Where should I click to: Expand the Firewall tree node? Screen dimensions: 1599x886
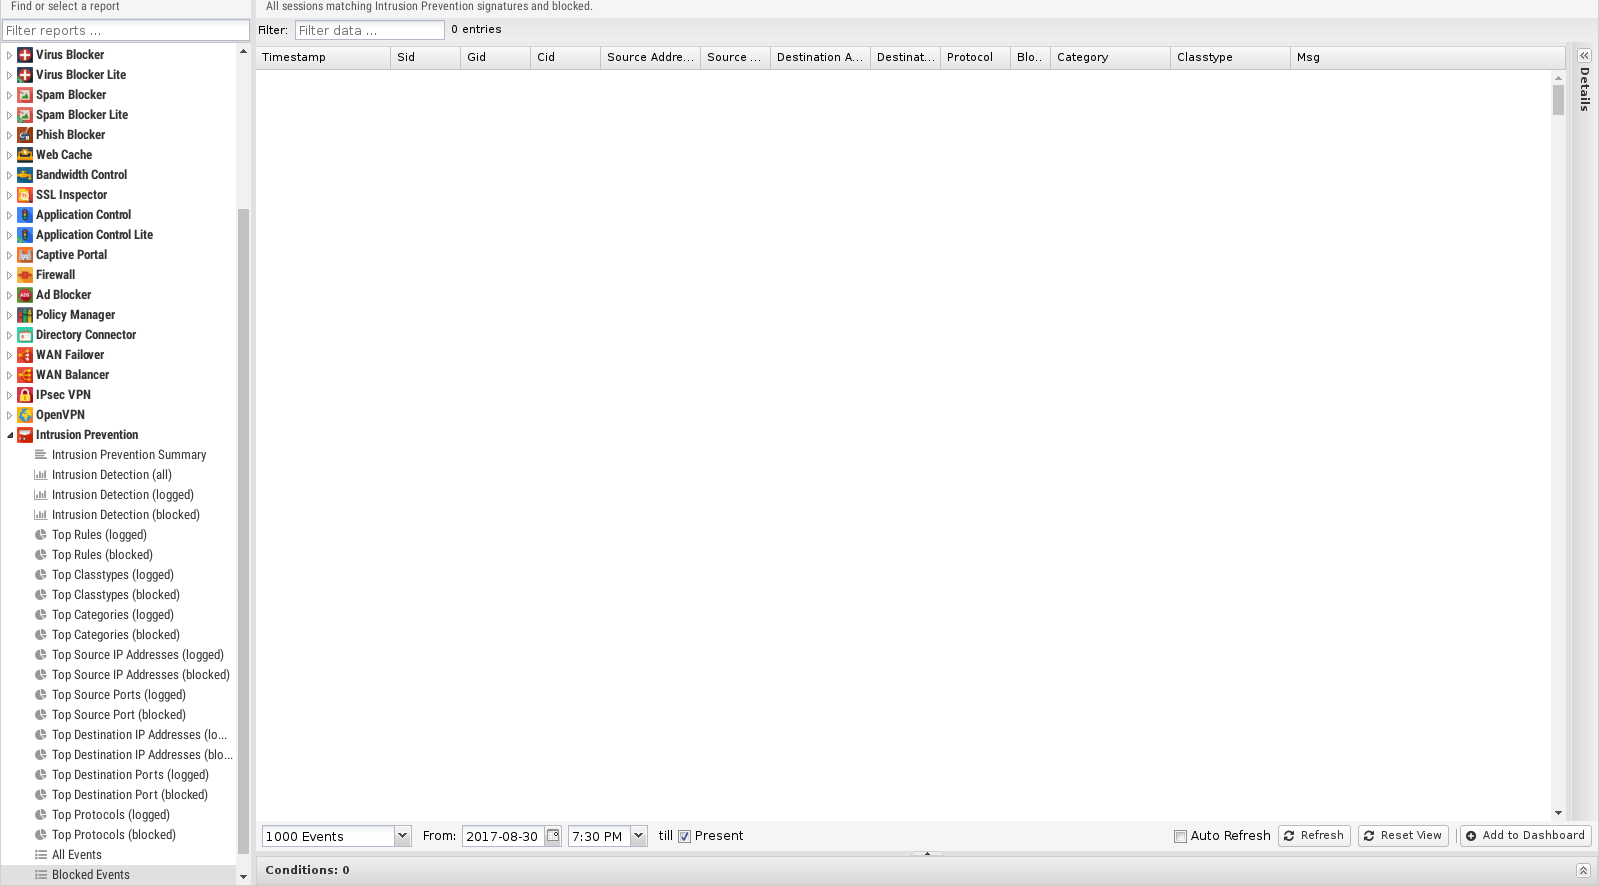tap(10, 275)
